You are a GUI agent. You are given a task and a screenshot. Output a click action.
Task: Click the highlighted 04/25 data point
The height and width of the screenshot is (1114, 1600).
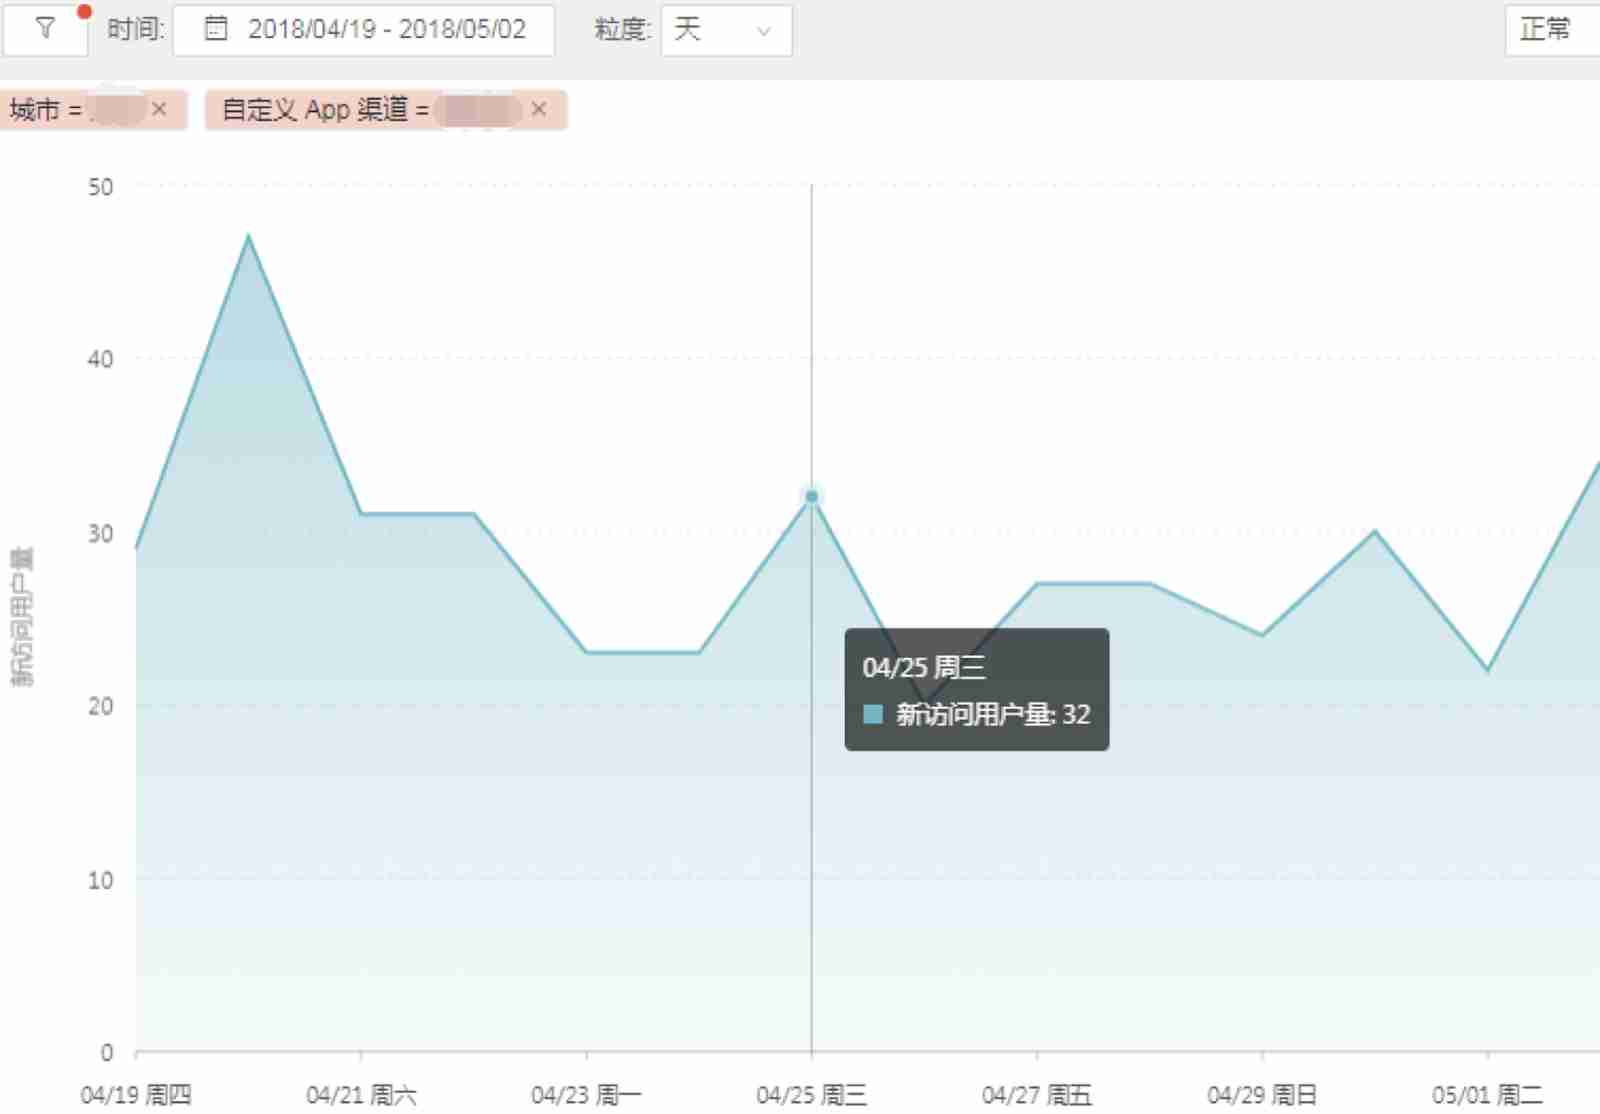point(811,496)
